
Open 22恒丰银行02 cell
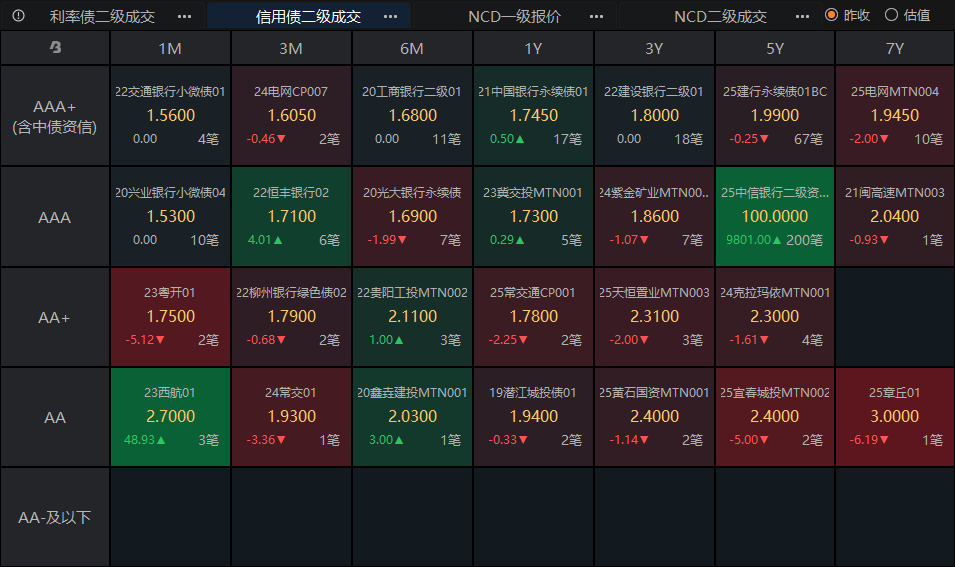coord(291,217)
